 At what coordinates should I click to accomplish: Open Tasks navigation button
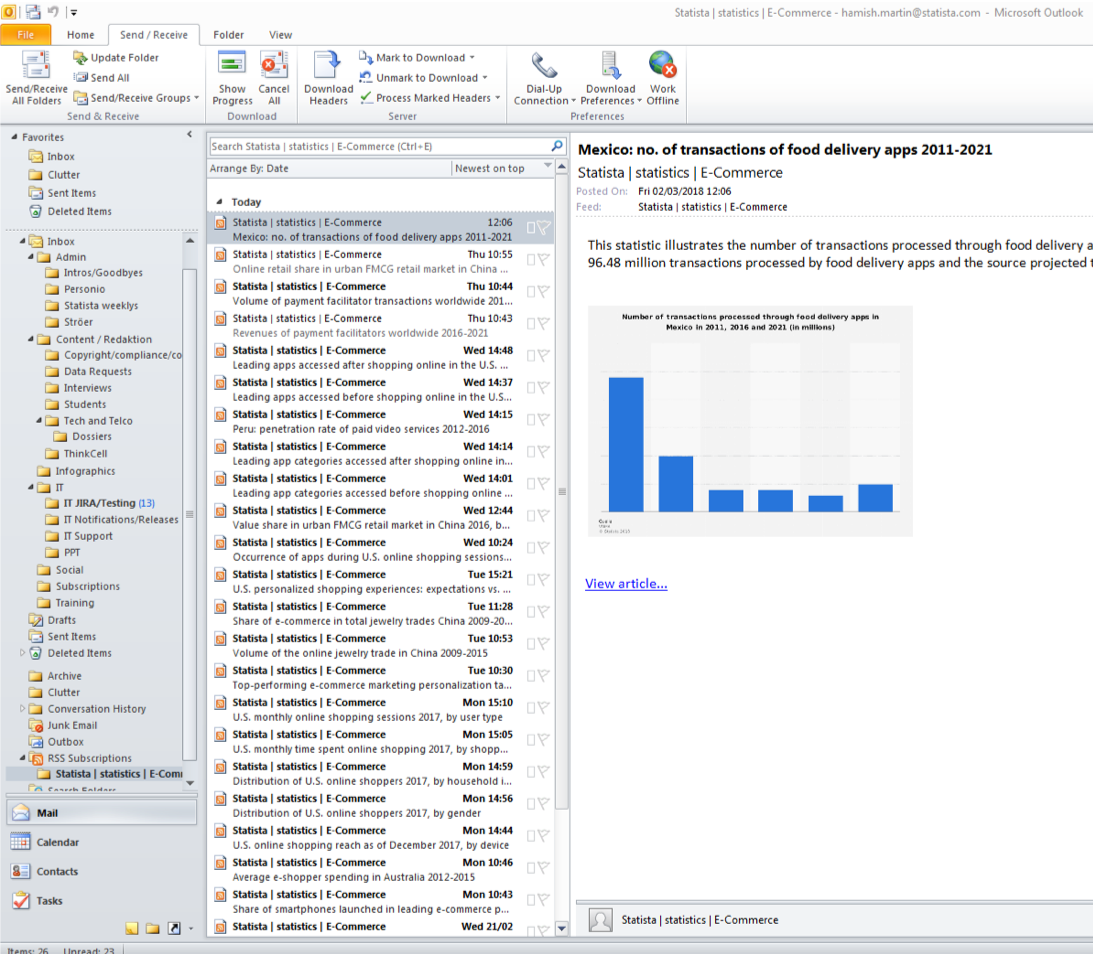click(x=102, y=900)
